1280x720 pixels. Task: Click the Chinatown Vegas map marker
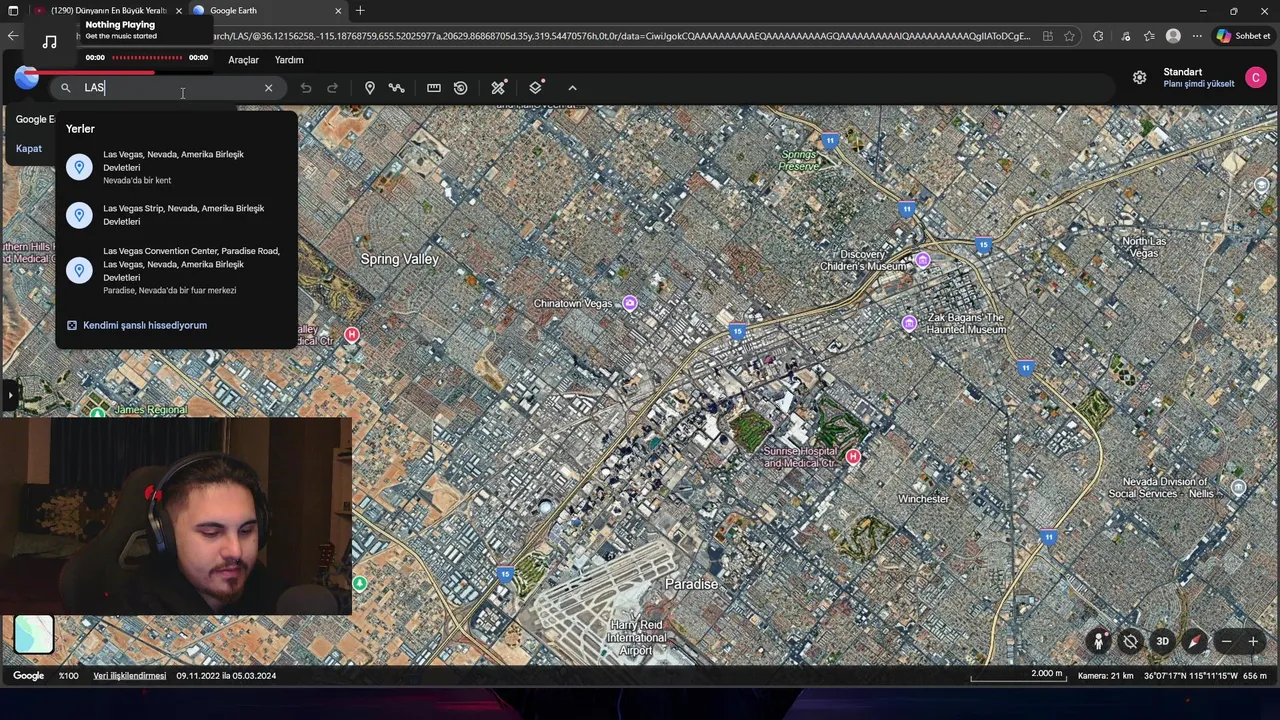click(630, 303)
